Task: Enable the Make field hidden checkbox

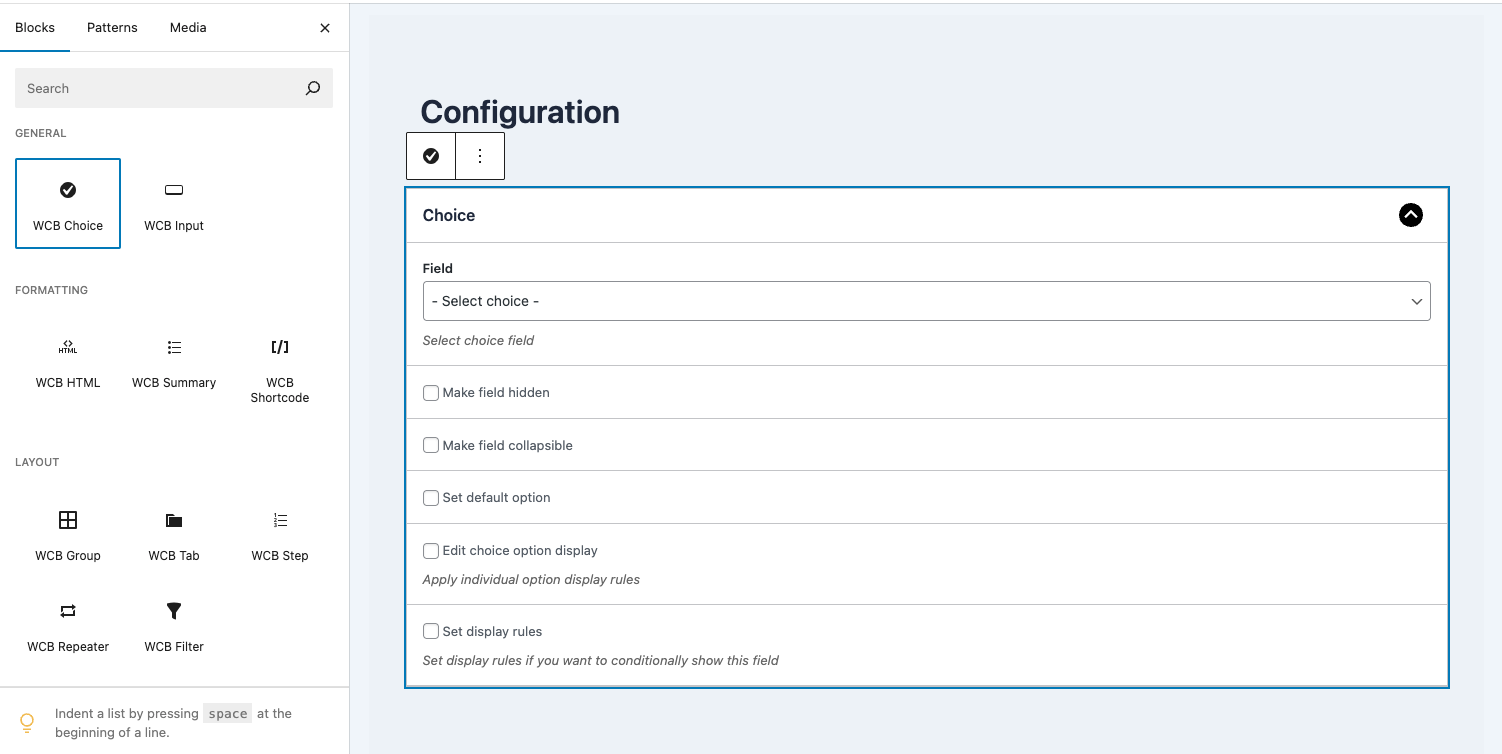Action: (431, 393)
